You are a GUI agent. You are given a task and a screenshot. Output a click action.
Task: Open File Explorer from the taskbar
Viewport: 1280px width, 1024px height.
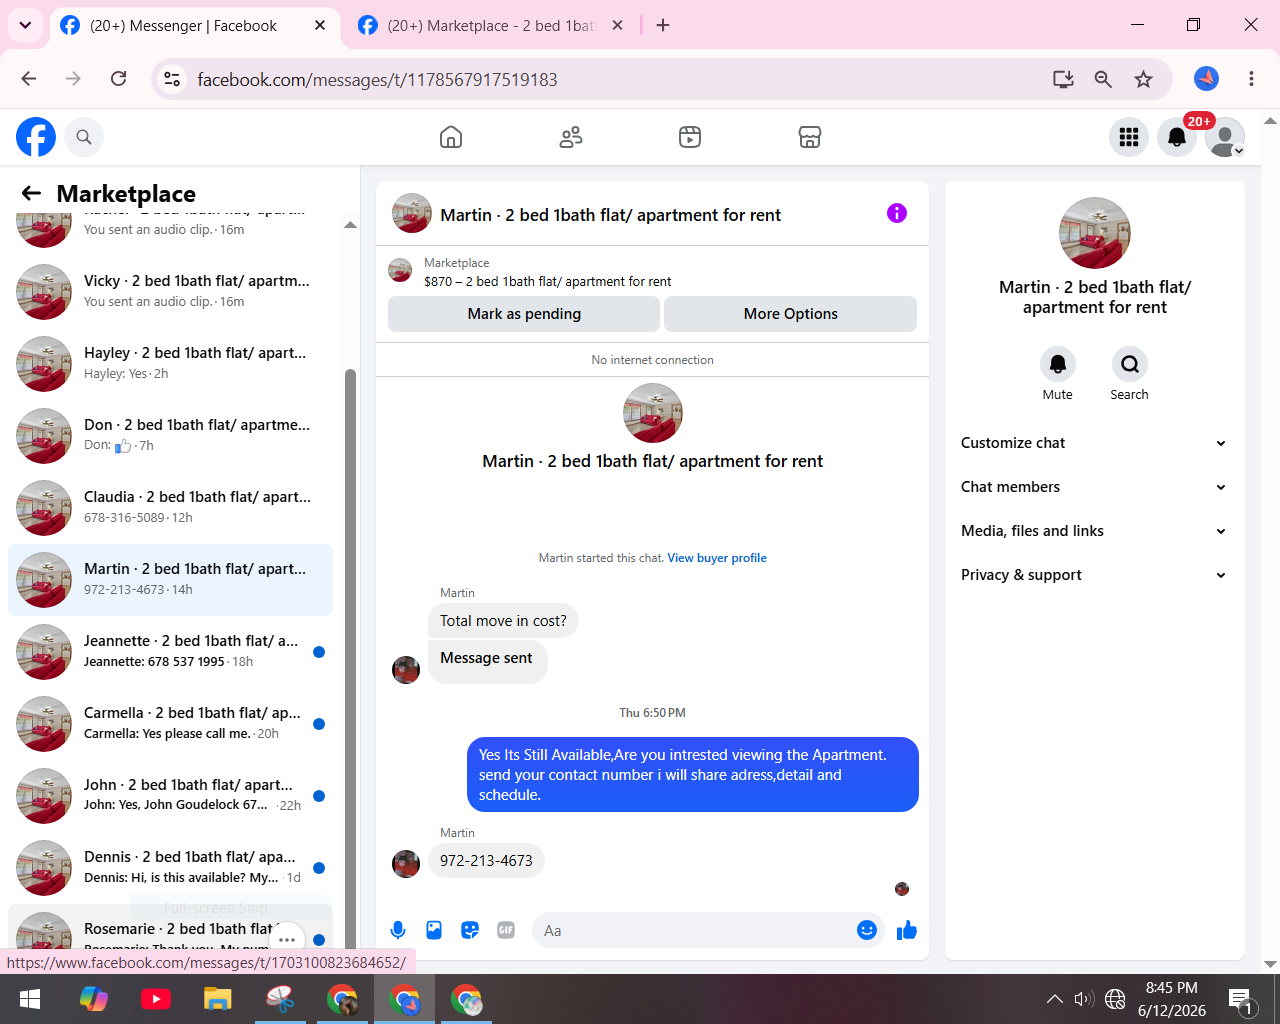click(x=218, y=999)
